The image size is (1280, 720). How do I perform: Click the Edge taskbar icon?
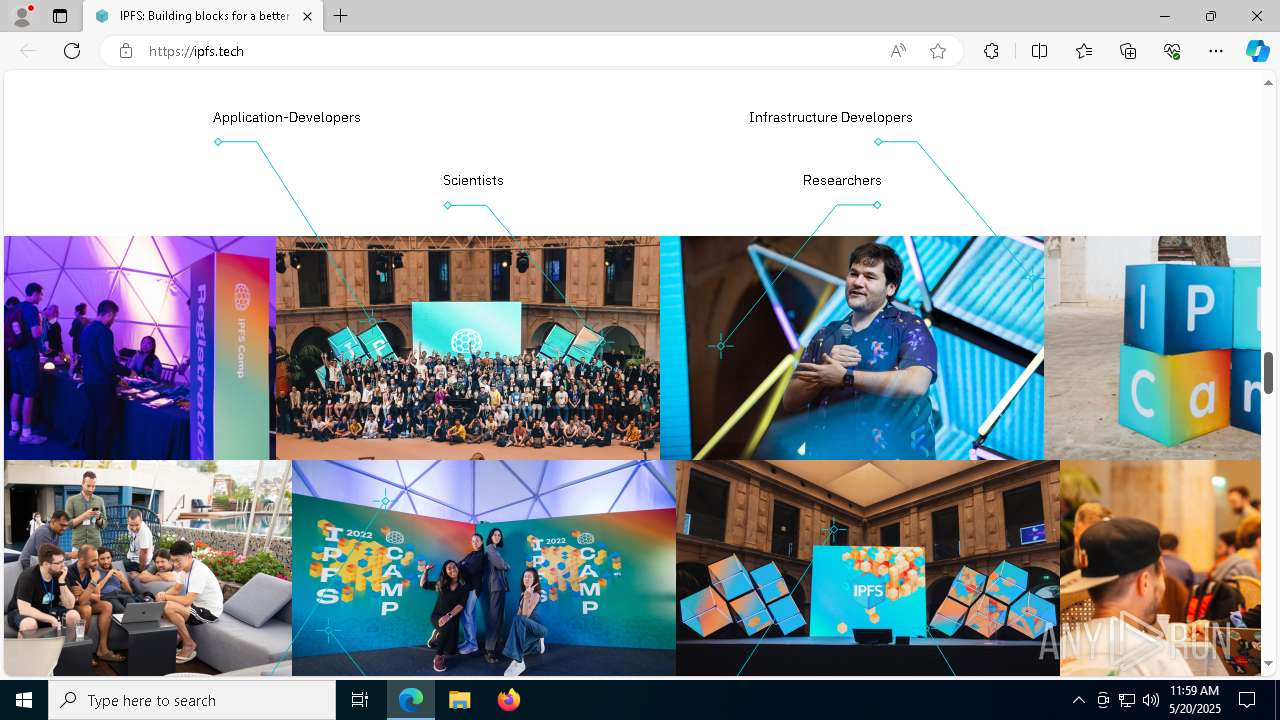(x=411, y=700)
